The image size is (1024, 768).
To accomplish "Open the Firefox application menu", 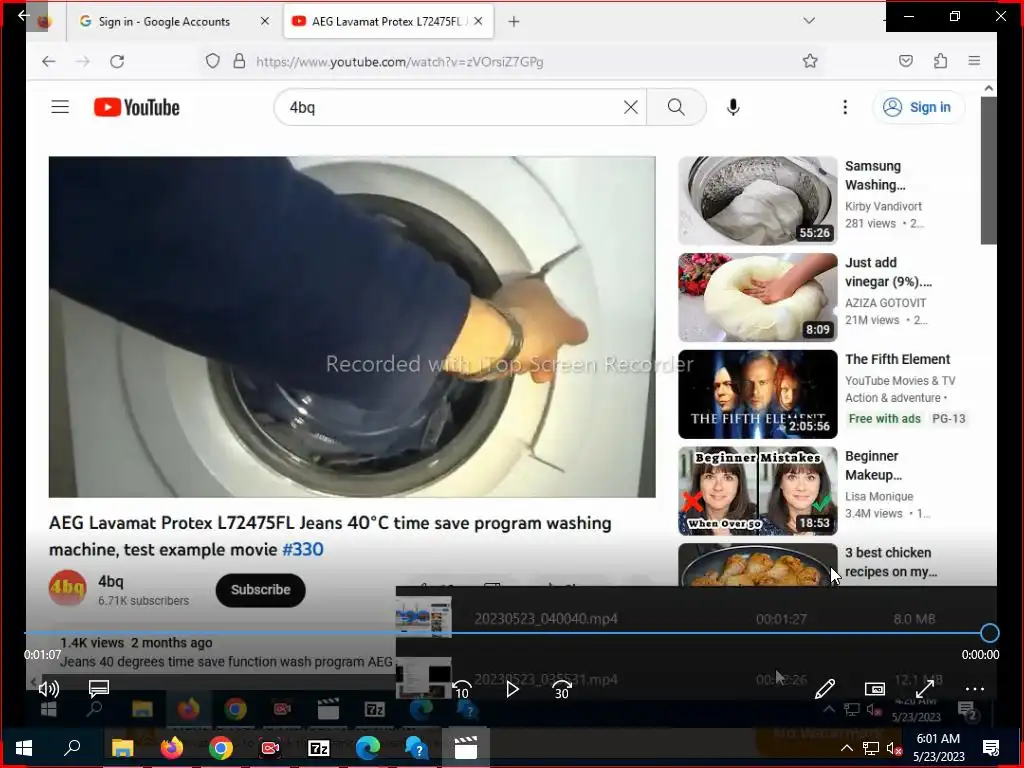I will tap(974, 61).
